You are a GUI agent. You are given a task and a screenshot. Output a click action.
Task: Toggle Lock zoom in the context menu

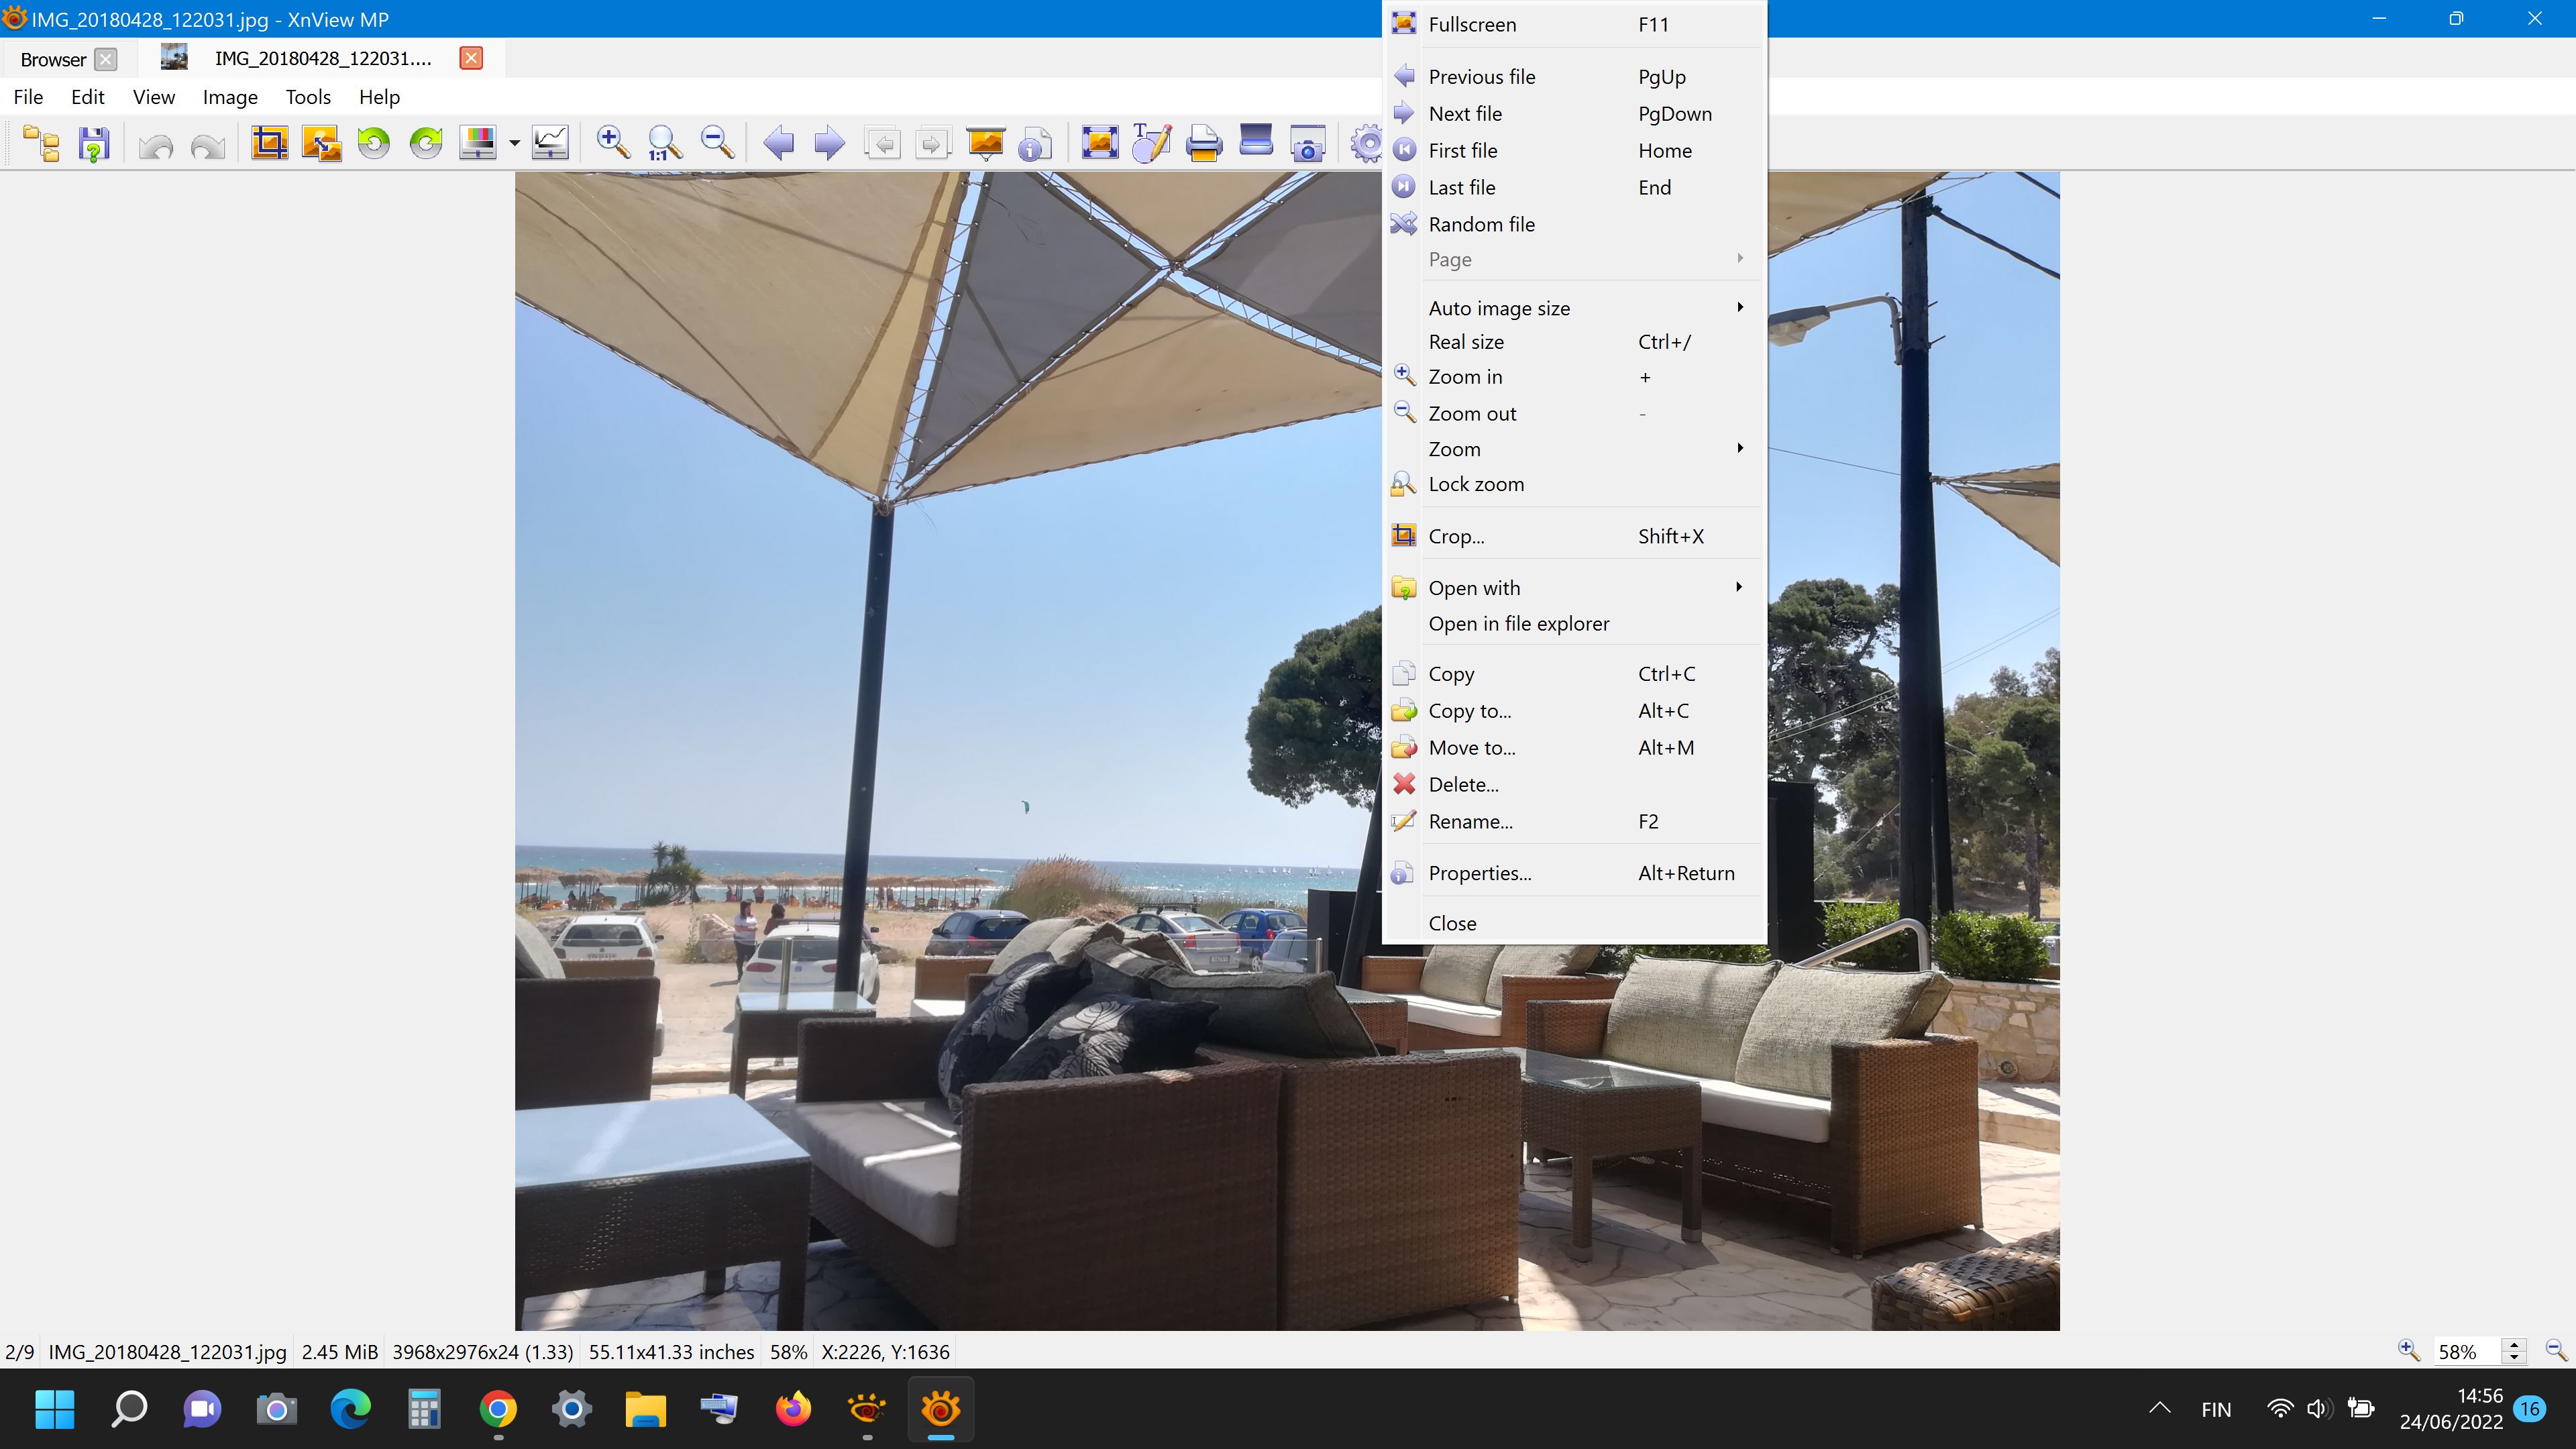click(1476, 484)
